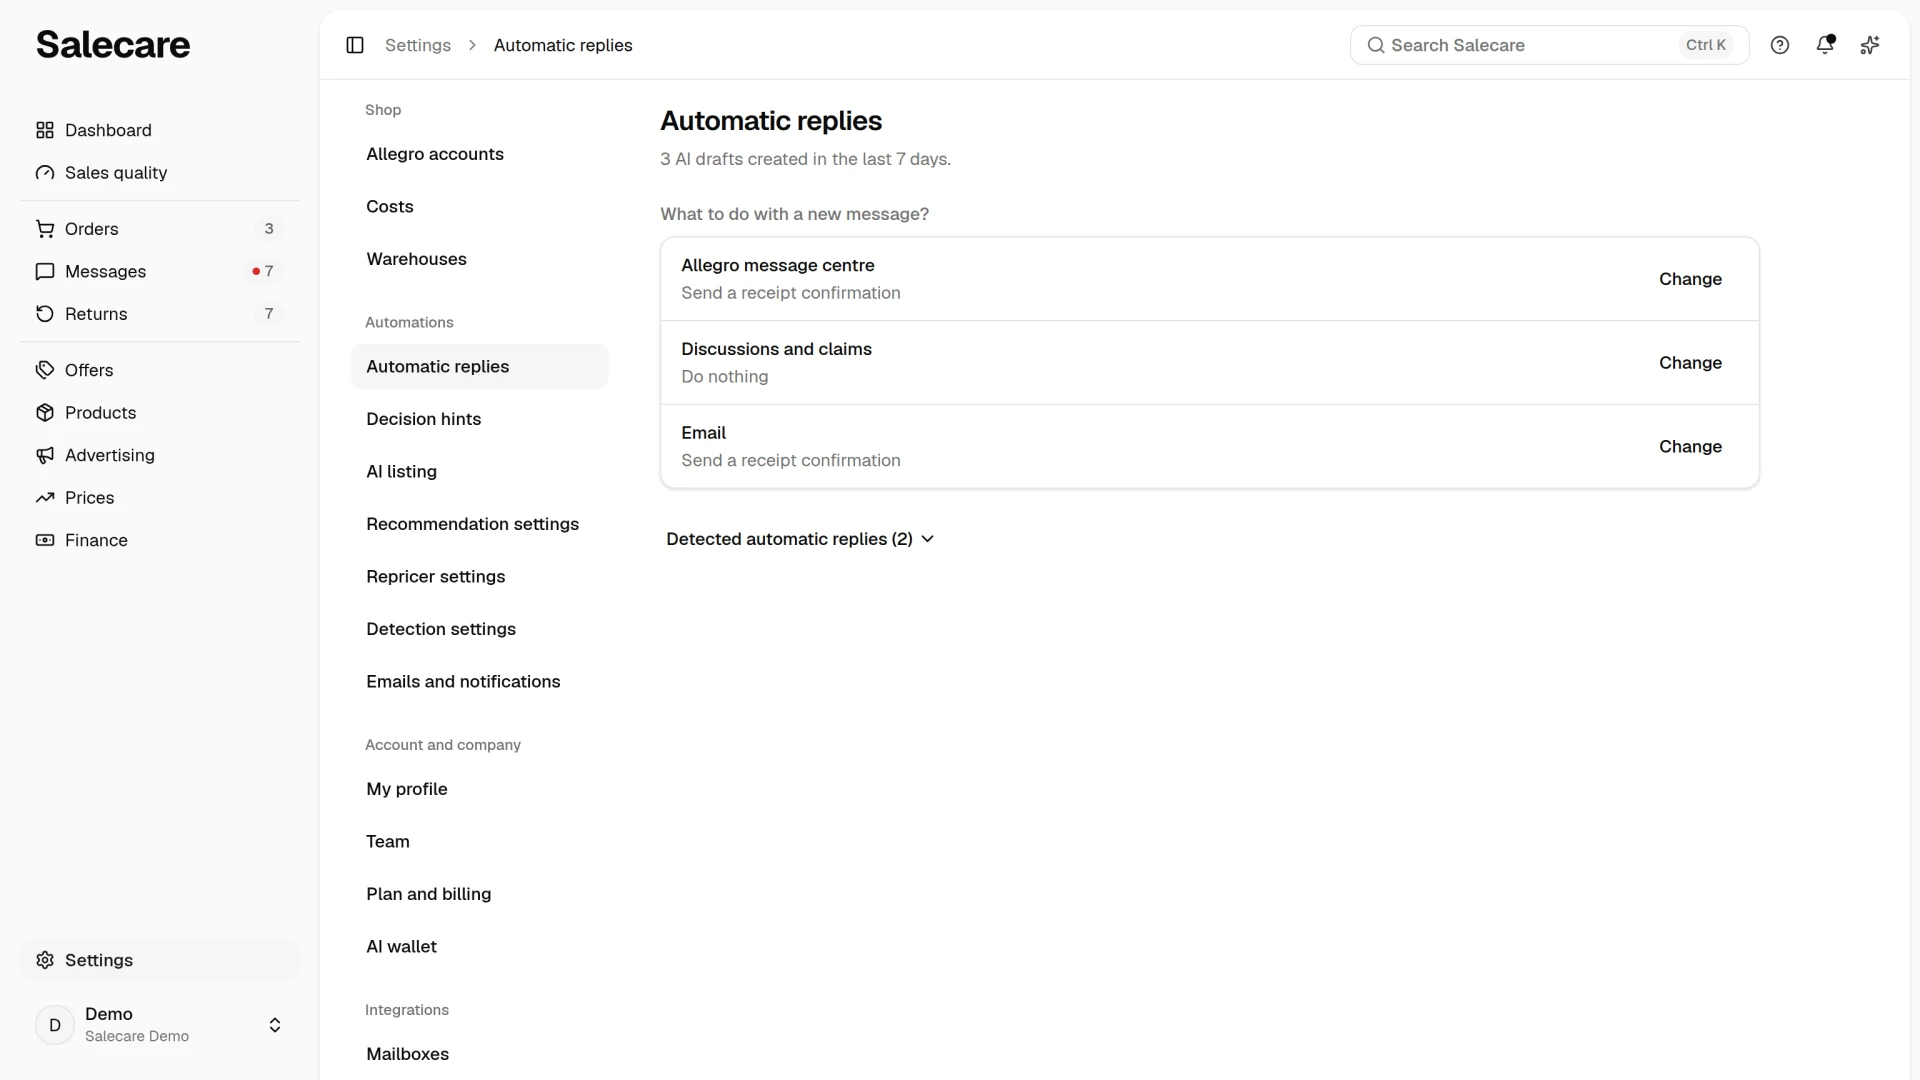Open Emails and notifications settings

pyautogui.click(x=479, y=682)
